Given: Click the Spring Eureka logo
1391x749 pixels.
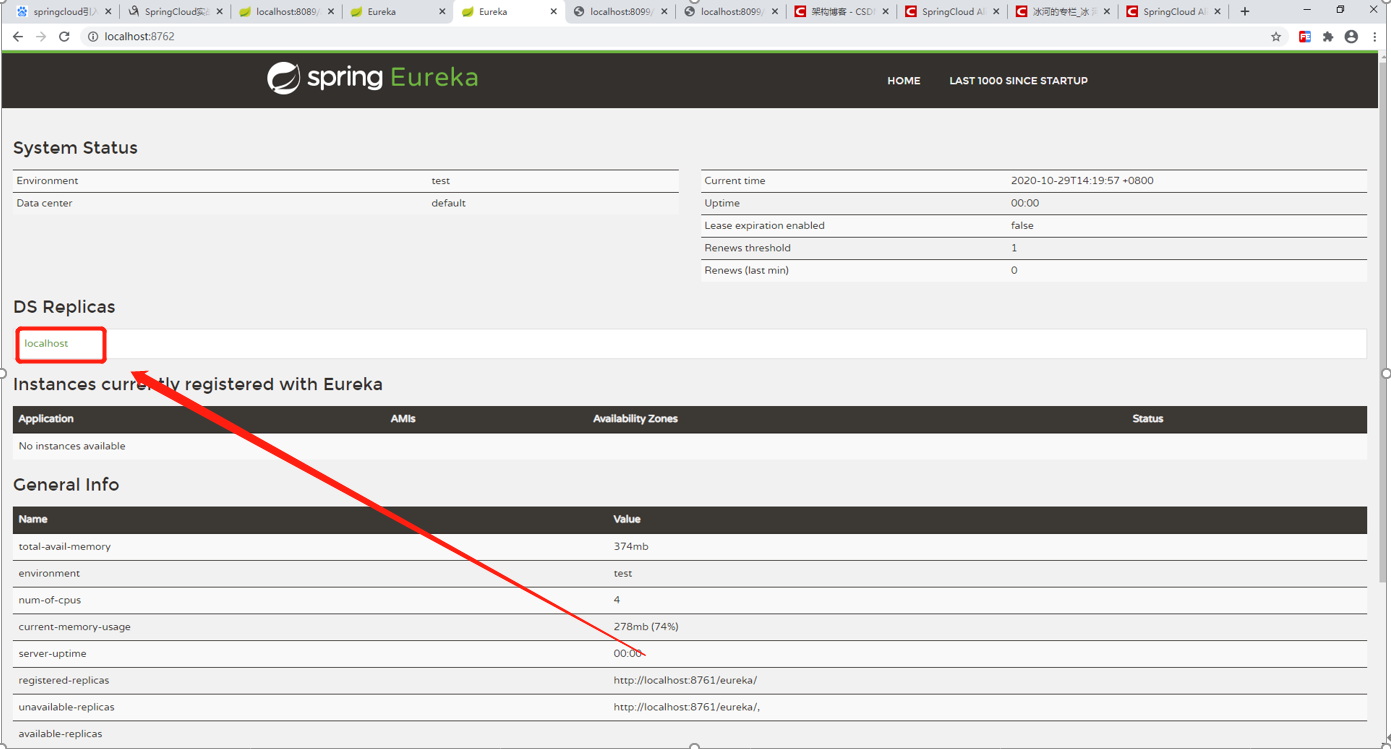Looking at the screenshot, I should [x=372, y=78].
